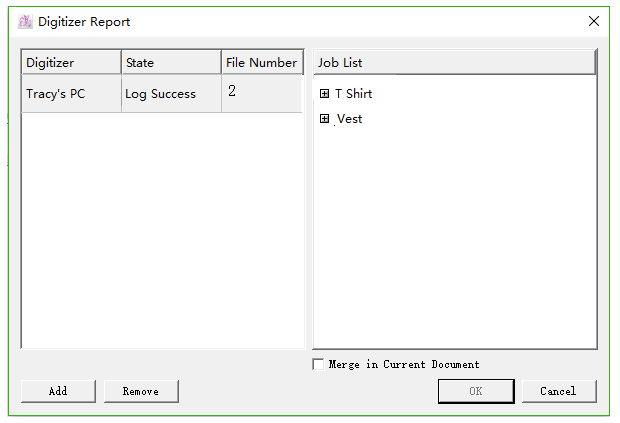
Task: Select Vest in Job List
Action: [350, 119]
